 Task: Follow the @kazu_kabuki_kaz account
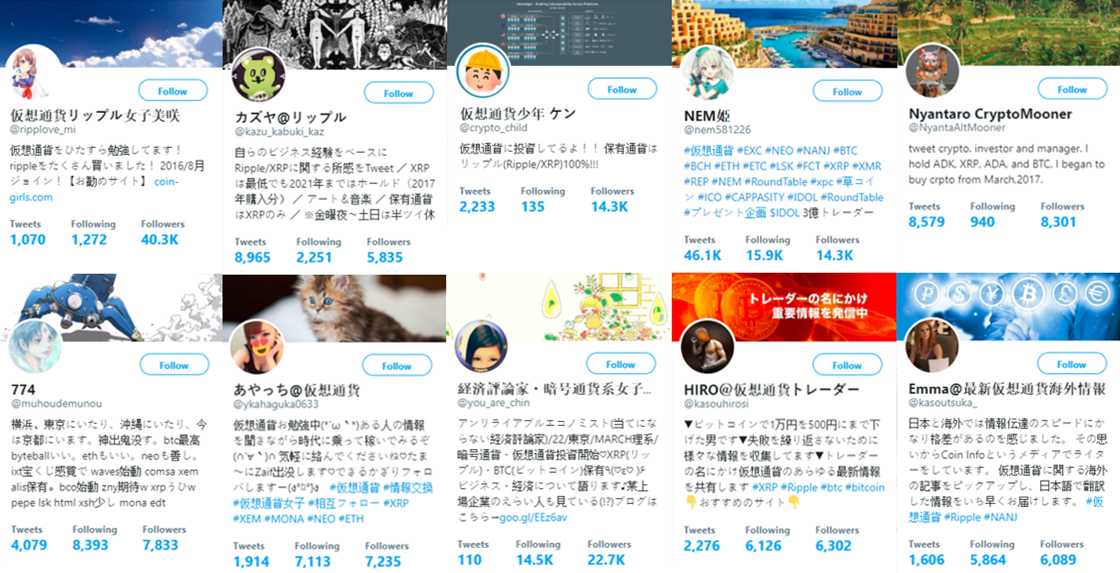pos(399,93)
